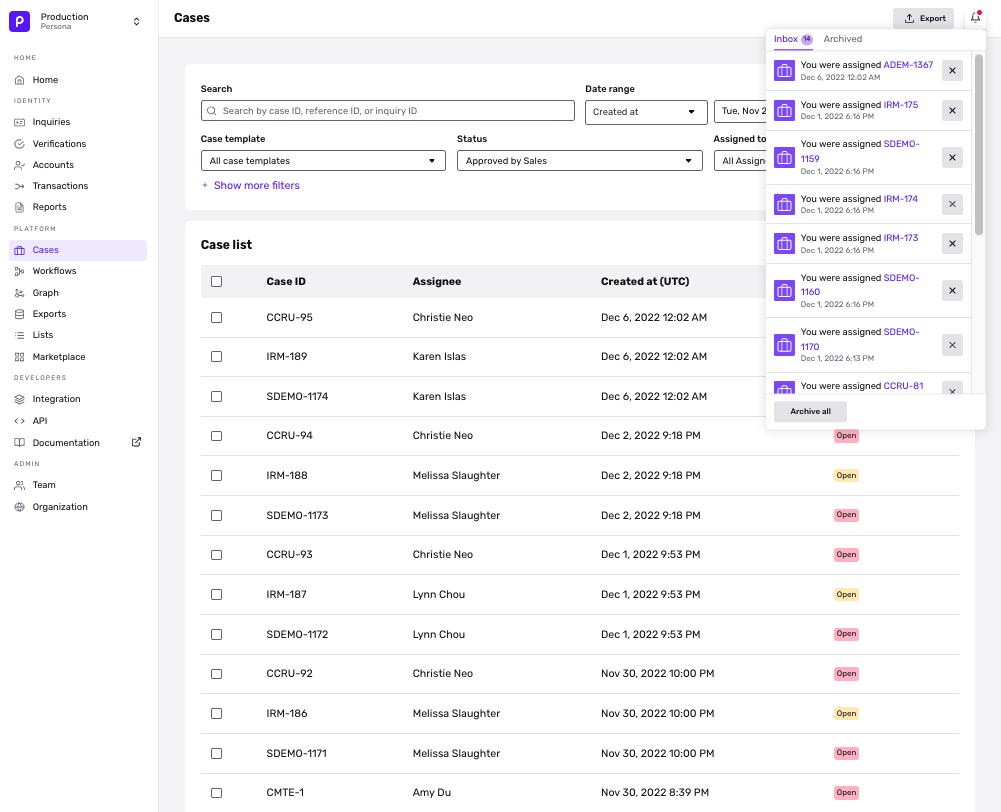Open Exports in the sidebar
Image resolution: width=1001 pixels, height=812 pixels.
coord(79,314)
